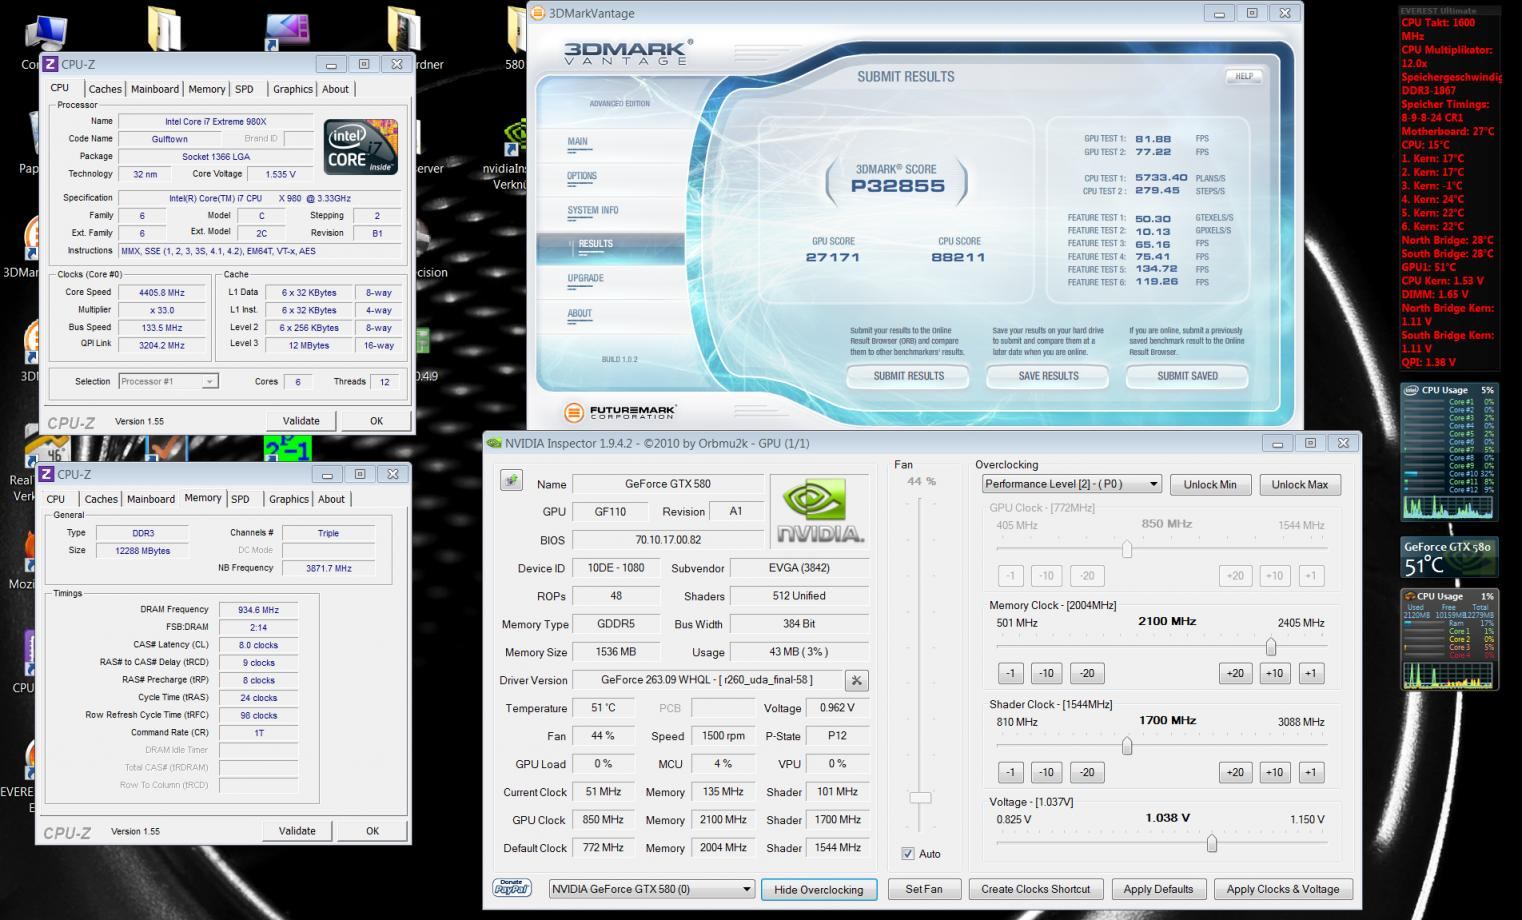Image resolution: width=1522 pixels, height=920 pixels.
Task: Click OK in the lower CPU-Z memory window
Action: click(x=372, y=831)
